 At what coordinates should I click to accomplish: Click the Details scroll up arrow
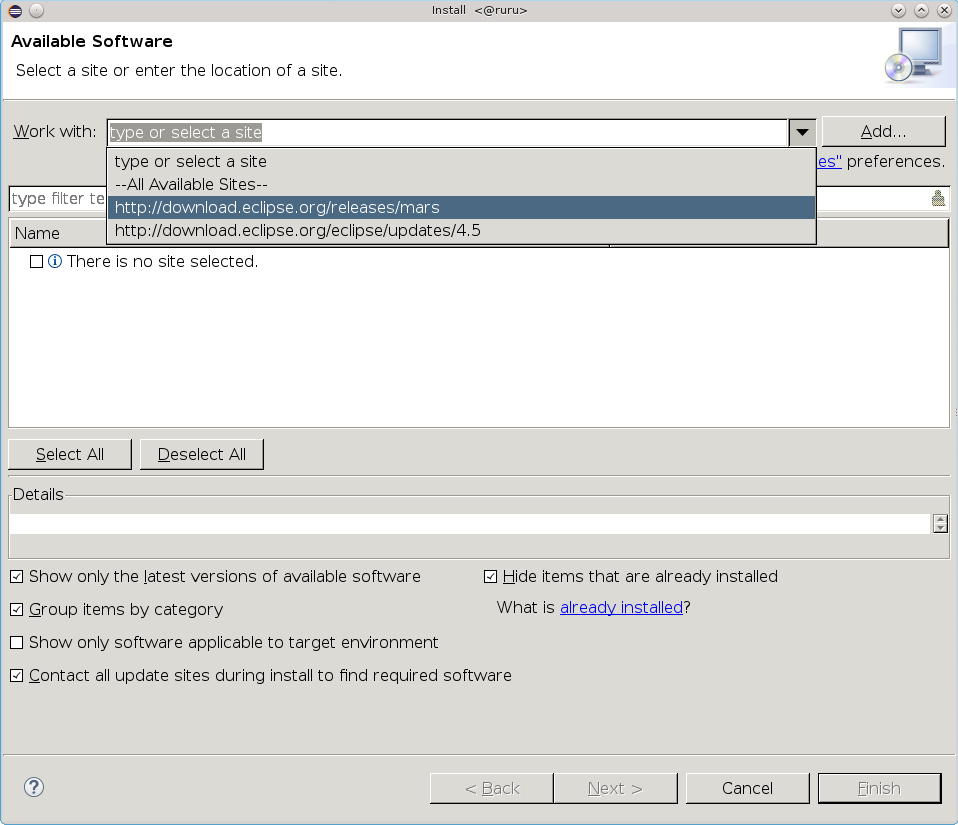[x=940, y=518]
